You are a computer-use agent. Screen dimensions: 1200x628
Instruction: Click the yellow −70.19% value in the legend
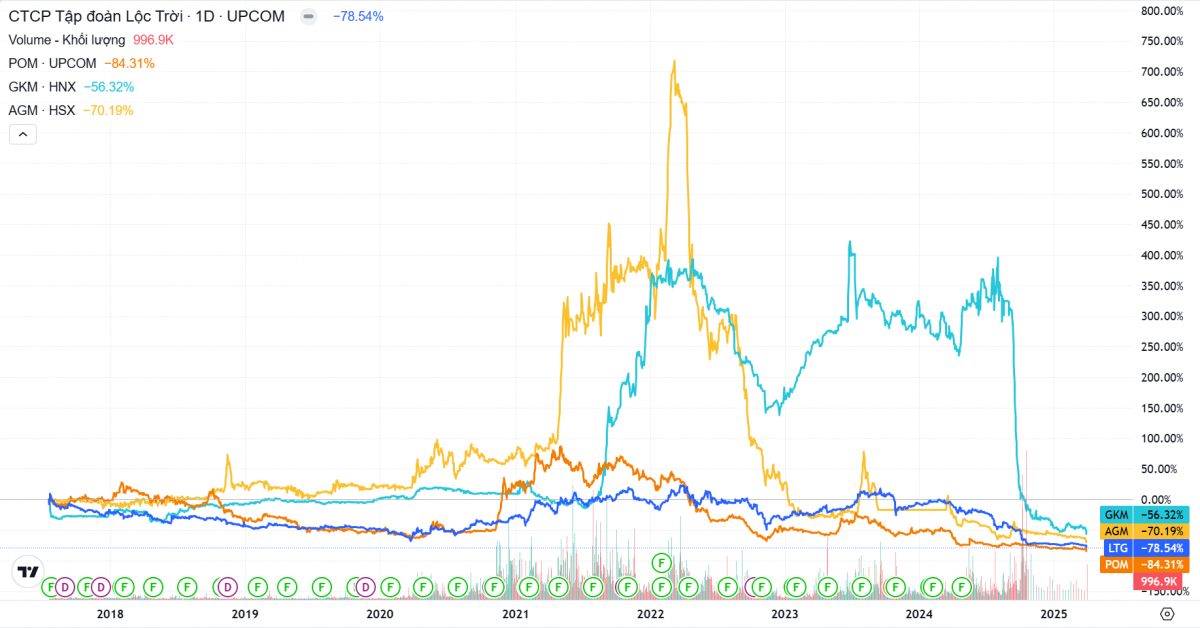[x=108, y=110]
